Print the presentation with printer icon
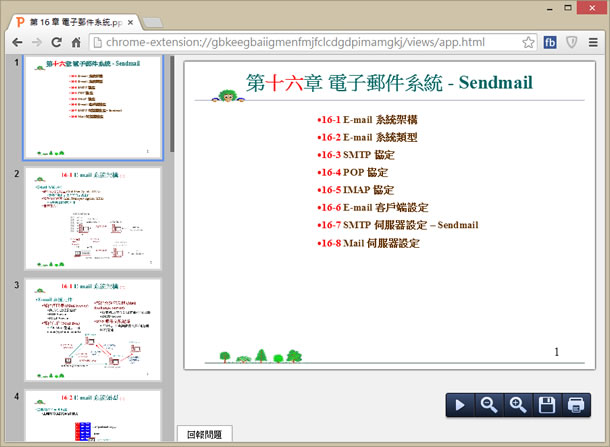This screenshot has width=610, height=447. (x=576, y=405)
